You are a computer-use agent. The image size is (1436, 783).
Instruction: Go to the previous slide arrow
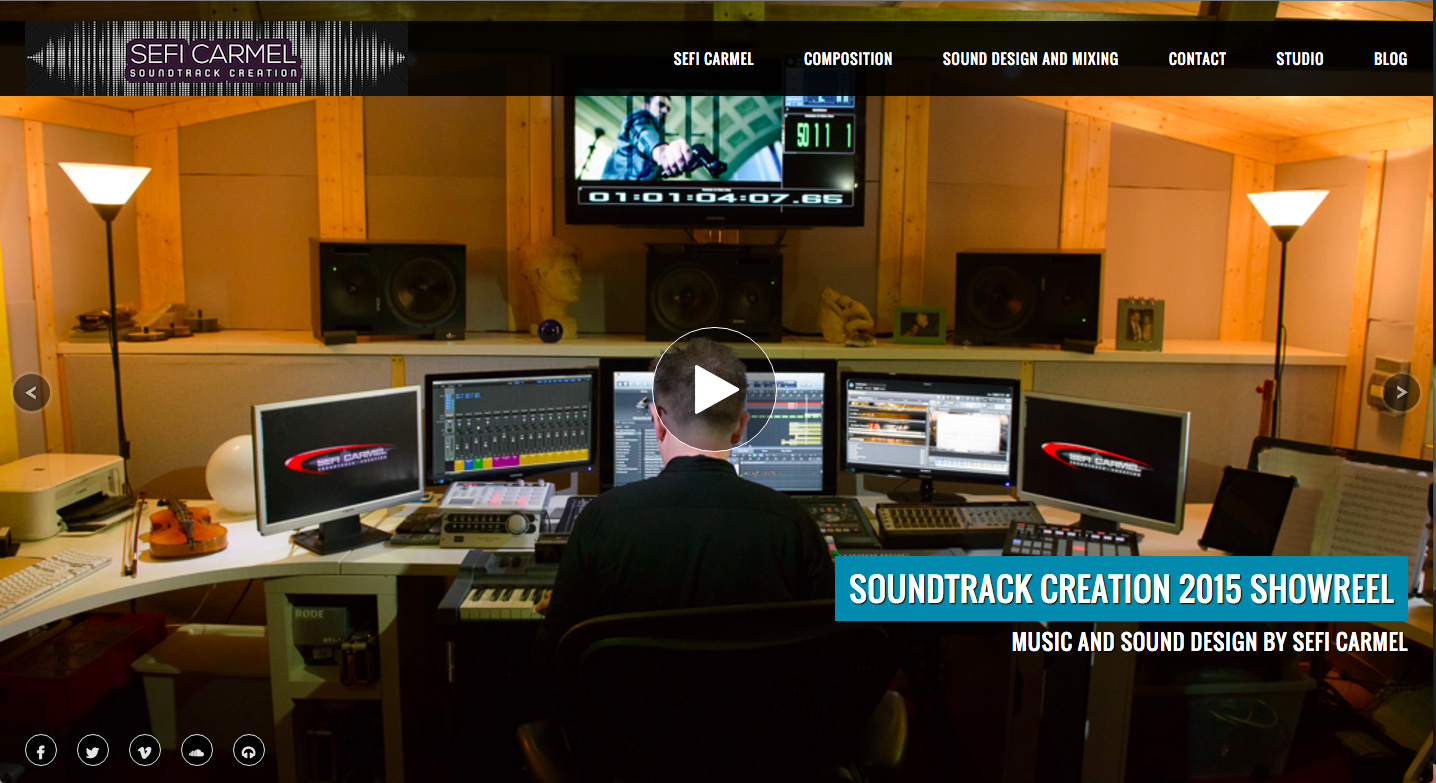31,392
